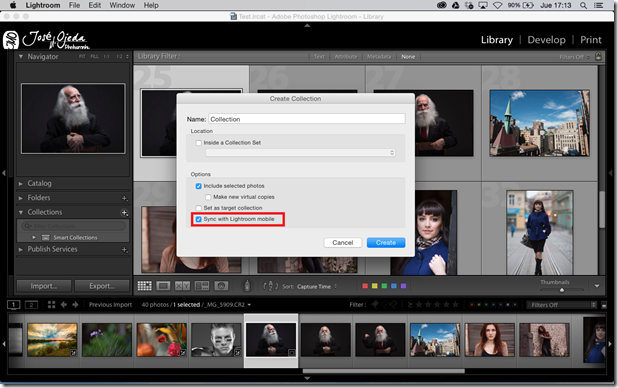This screenshot has width=618, height=388.
Task: Select the Painter spray can tool
Action: click(x=247, y=286)
